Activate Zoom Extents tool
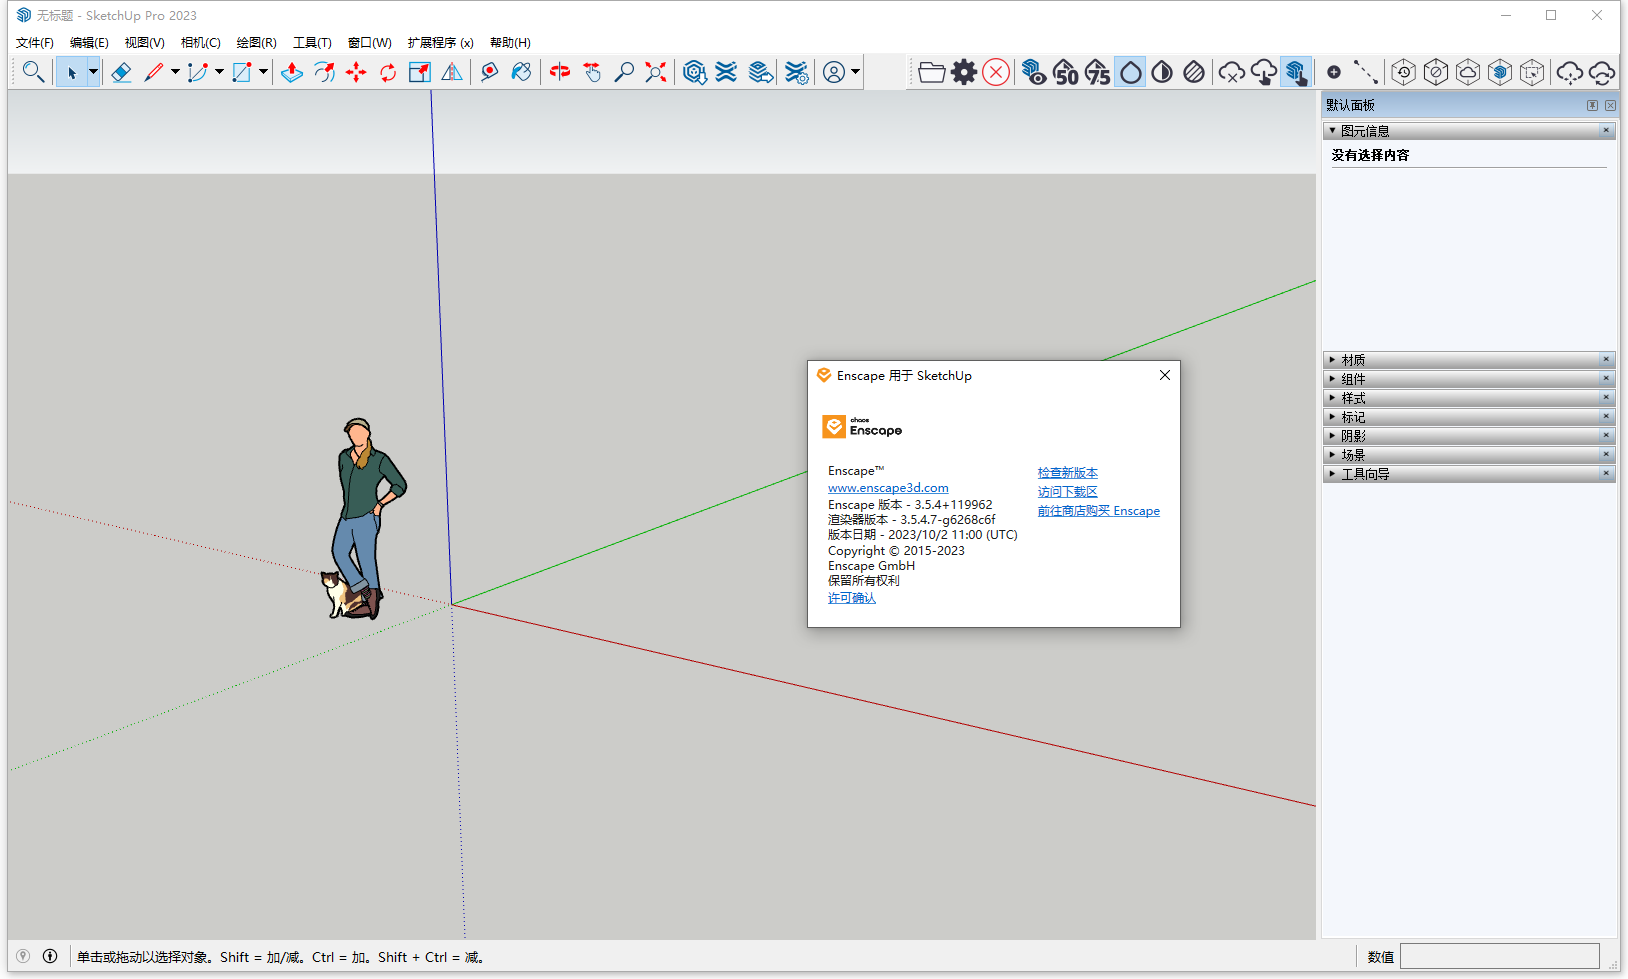This screenshot has height=979, width=1628. (x=656, y=72)
